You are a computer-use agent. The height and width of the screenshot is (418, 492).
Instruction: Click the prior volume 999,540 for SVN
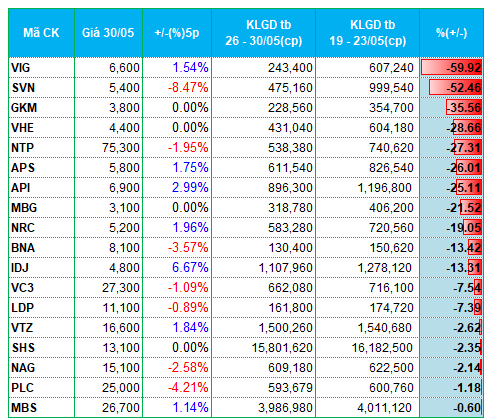point(391,88)
